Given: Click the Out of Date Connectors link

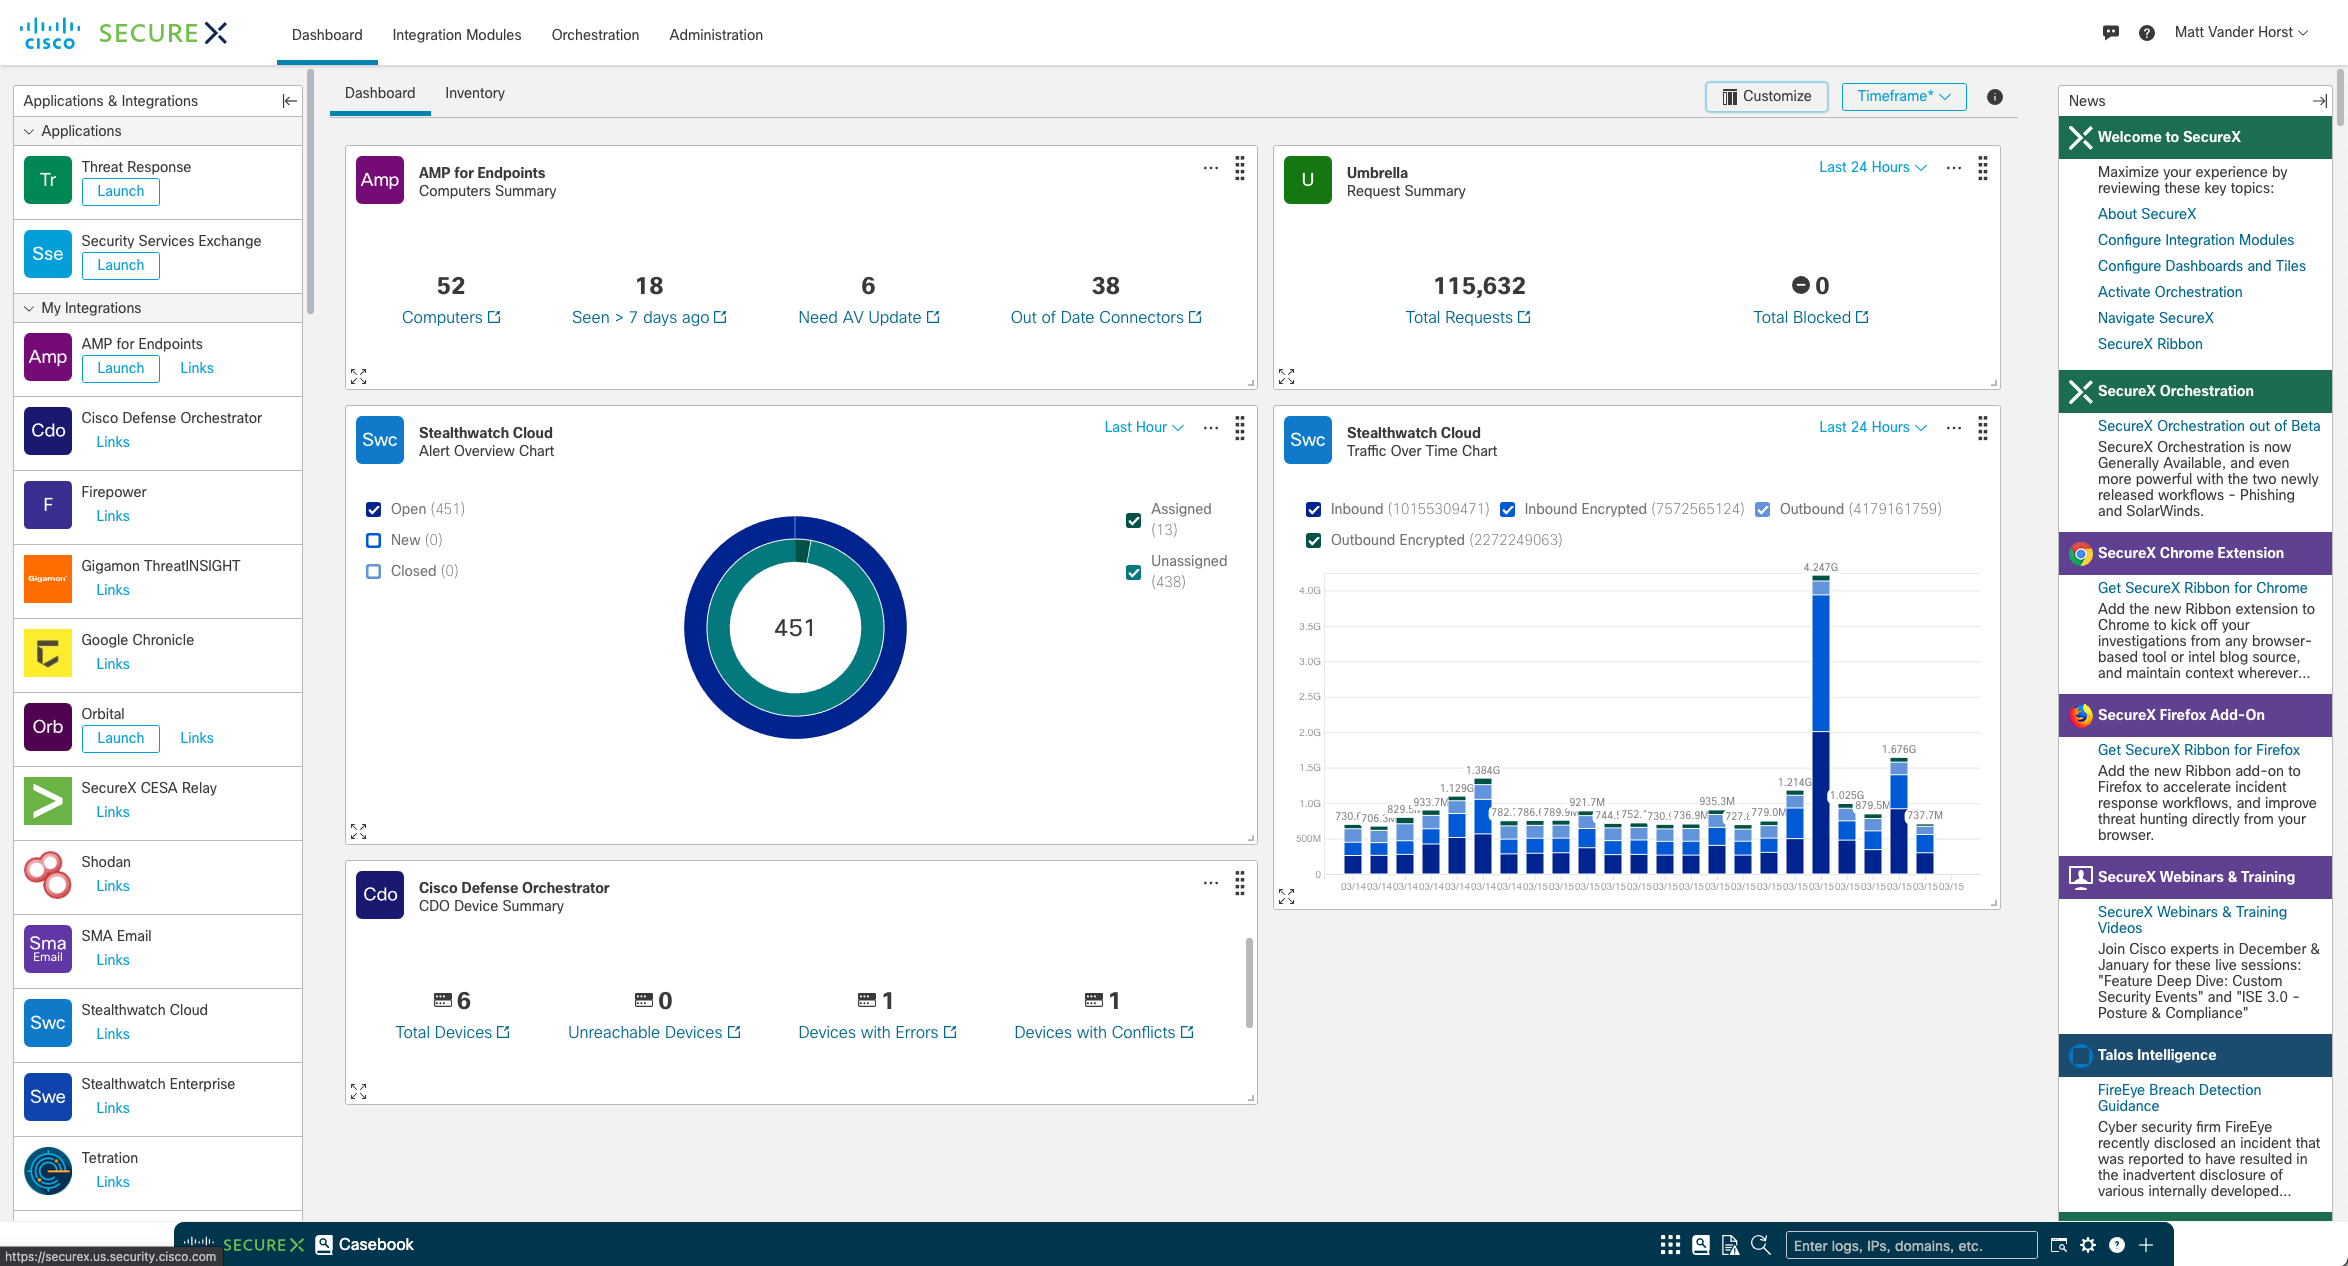Looking at the screenshot, I should 1106,317.
